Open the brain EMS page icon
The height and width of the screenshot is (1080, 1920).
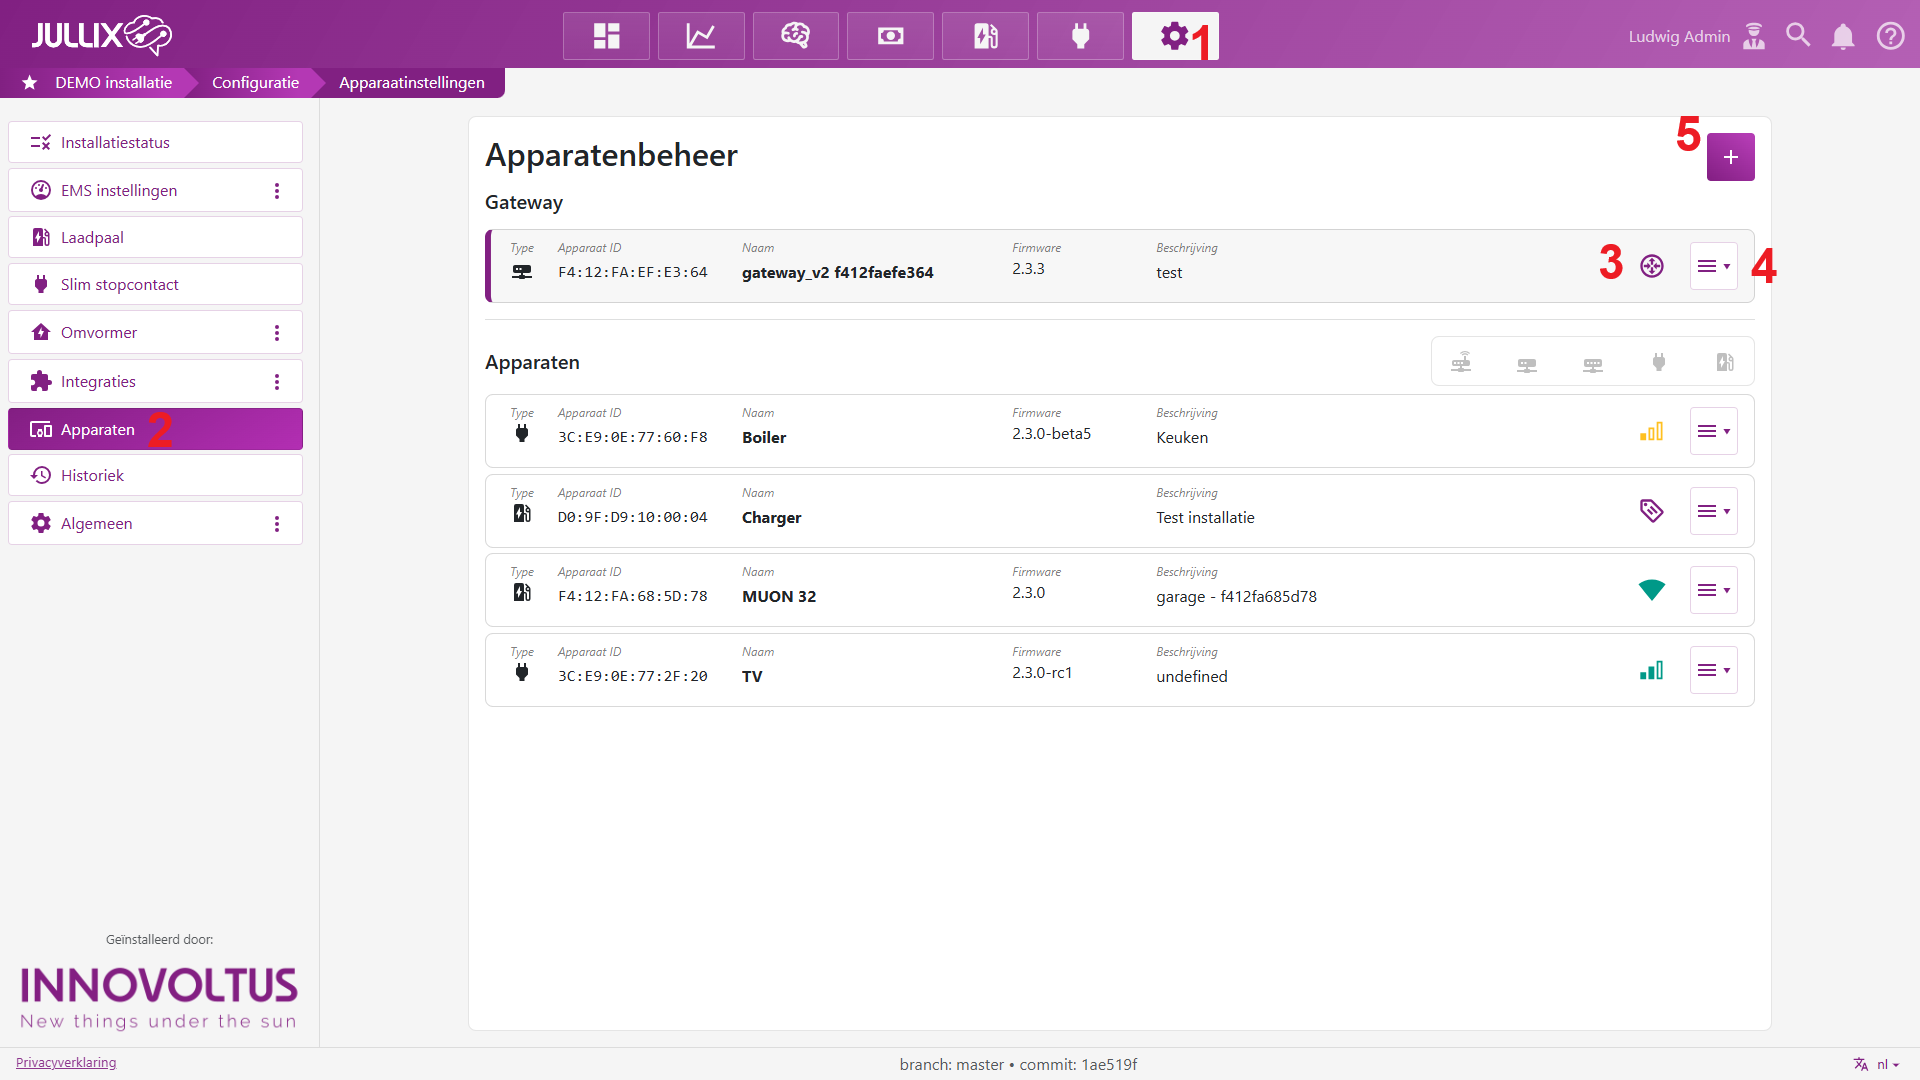click(x=795, y=36)
